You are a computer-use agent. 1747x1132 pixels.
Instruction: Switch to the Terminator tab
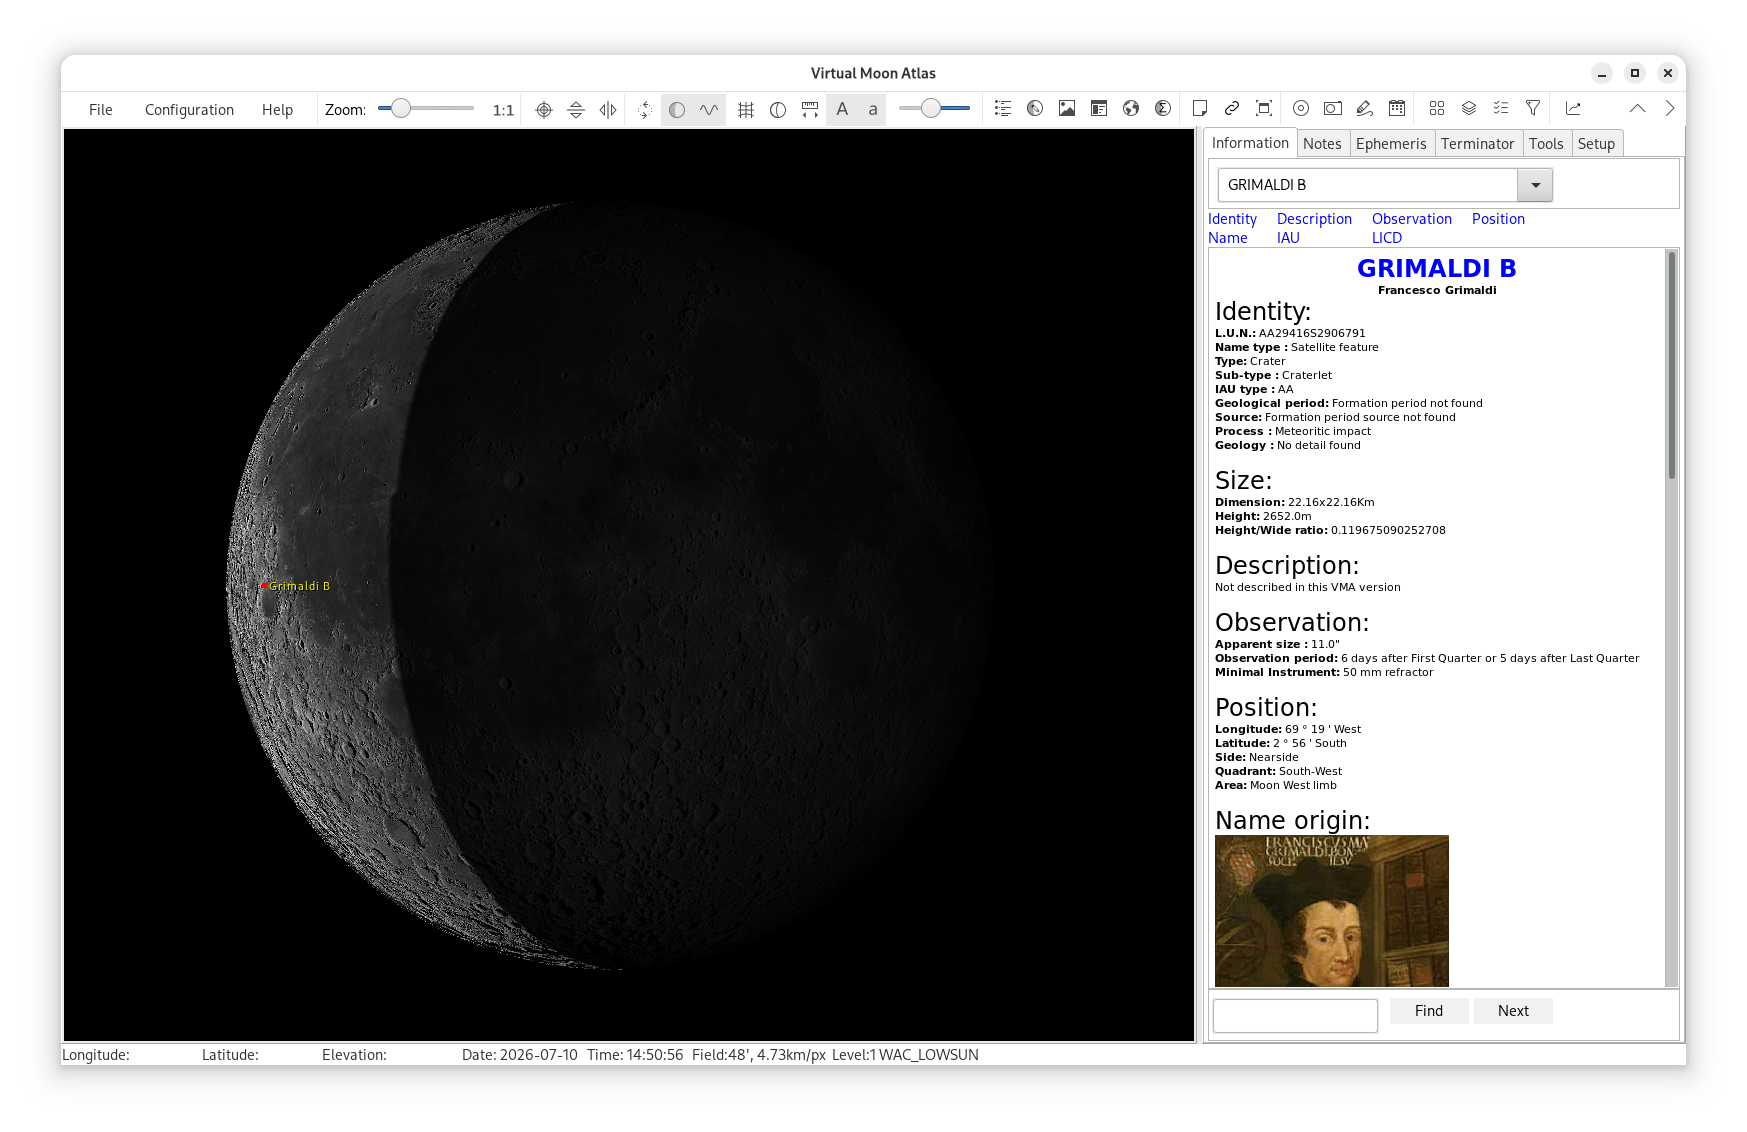tap(1477, 144)
